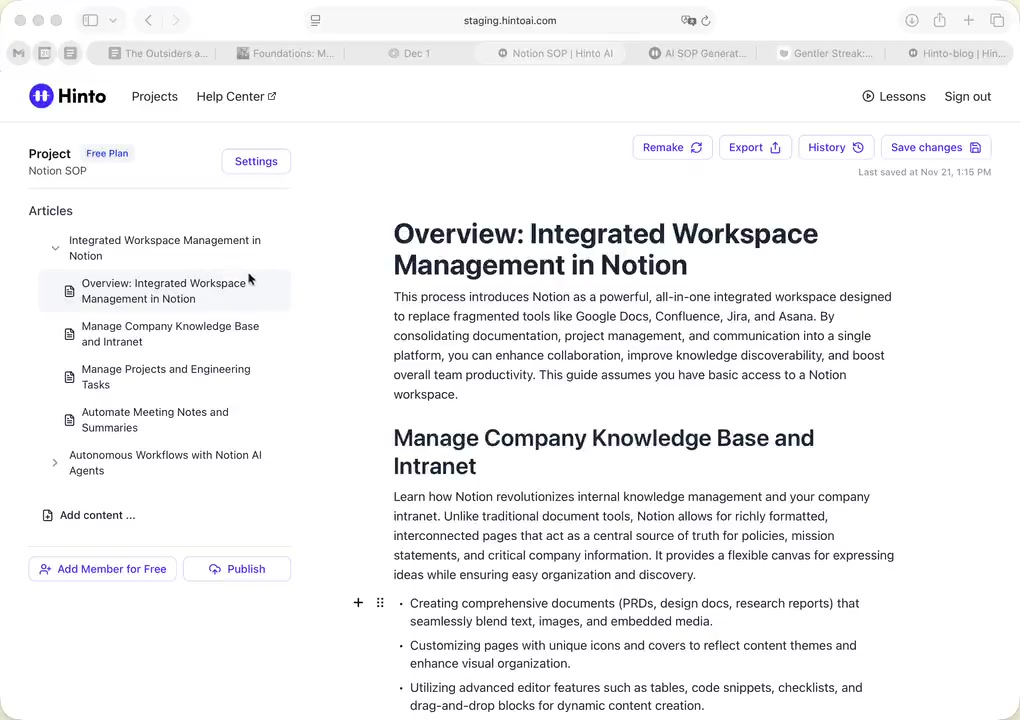1020x720 pixels.
Task: Click the Safari share icon
Action: (x=940, y=20)
